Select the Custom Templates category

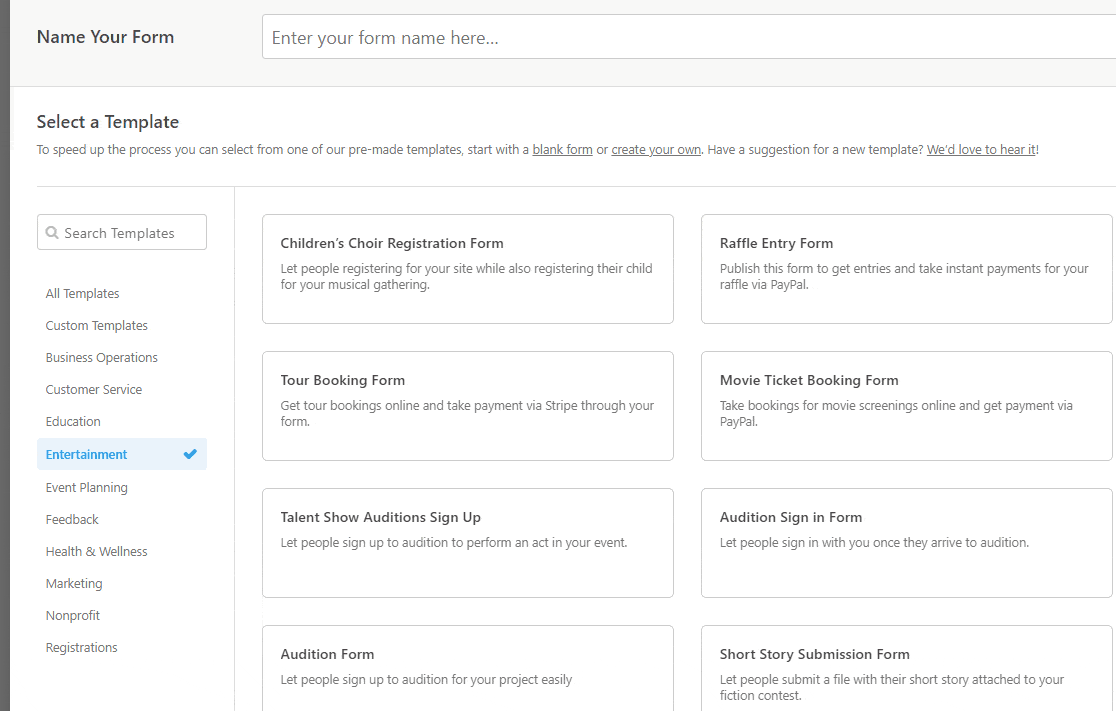click(x=97, y=325)
